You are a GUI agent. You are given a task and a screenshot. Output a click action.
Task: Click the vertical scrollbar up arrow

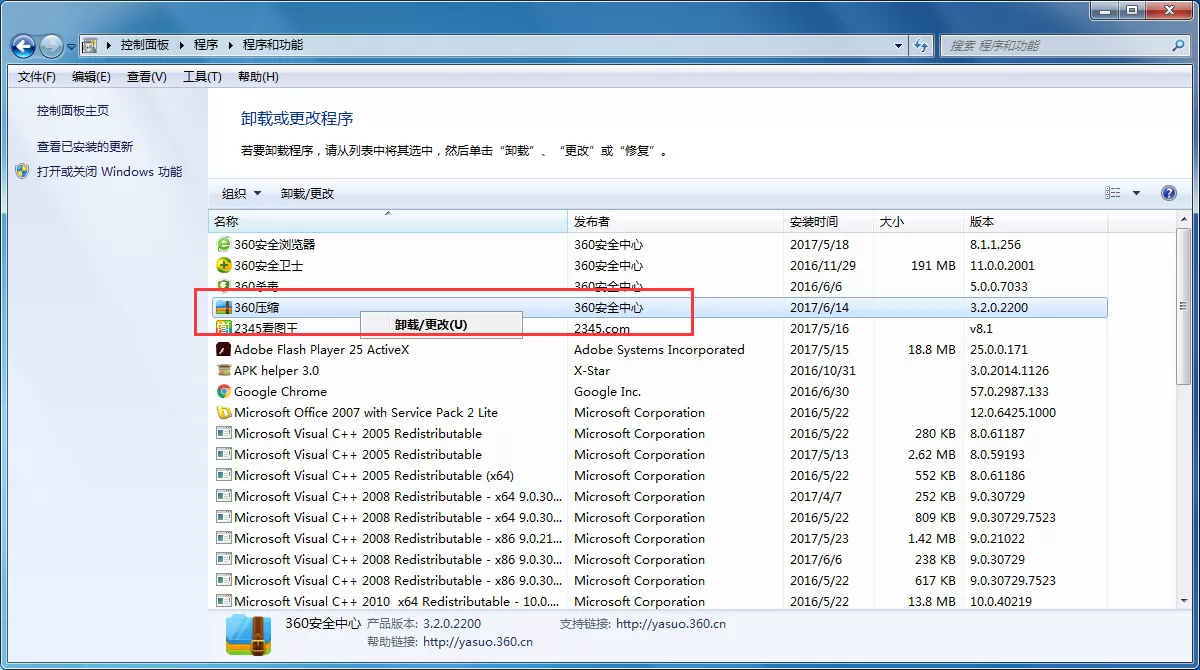pyautogui.click(x=1183, y=219)
